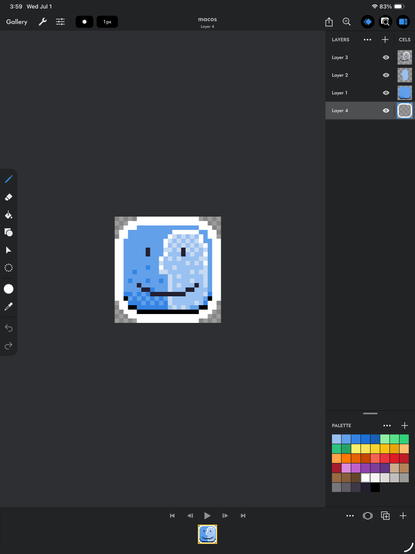Viewport: 415px width, 554px height.
Task: Select the paint bucket fill tool
Action: click(x=8, y=214)
